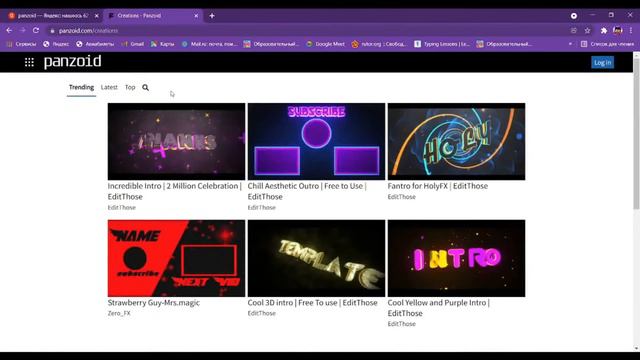This screenshot has width=640, height=360.
Task: Open a new browser tab
Action: click(x=212, y=16)
